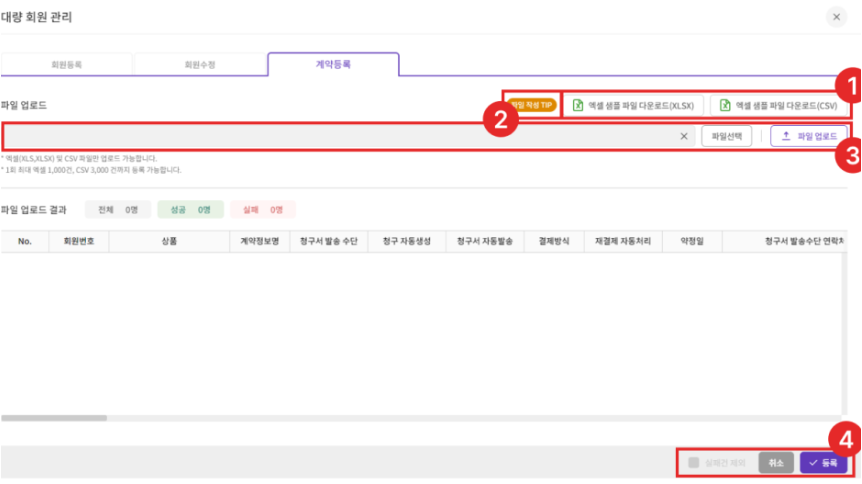Click the 취소 button

776,463
